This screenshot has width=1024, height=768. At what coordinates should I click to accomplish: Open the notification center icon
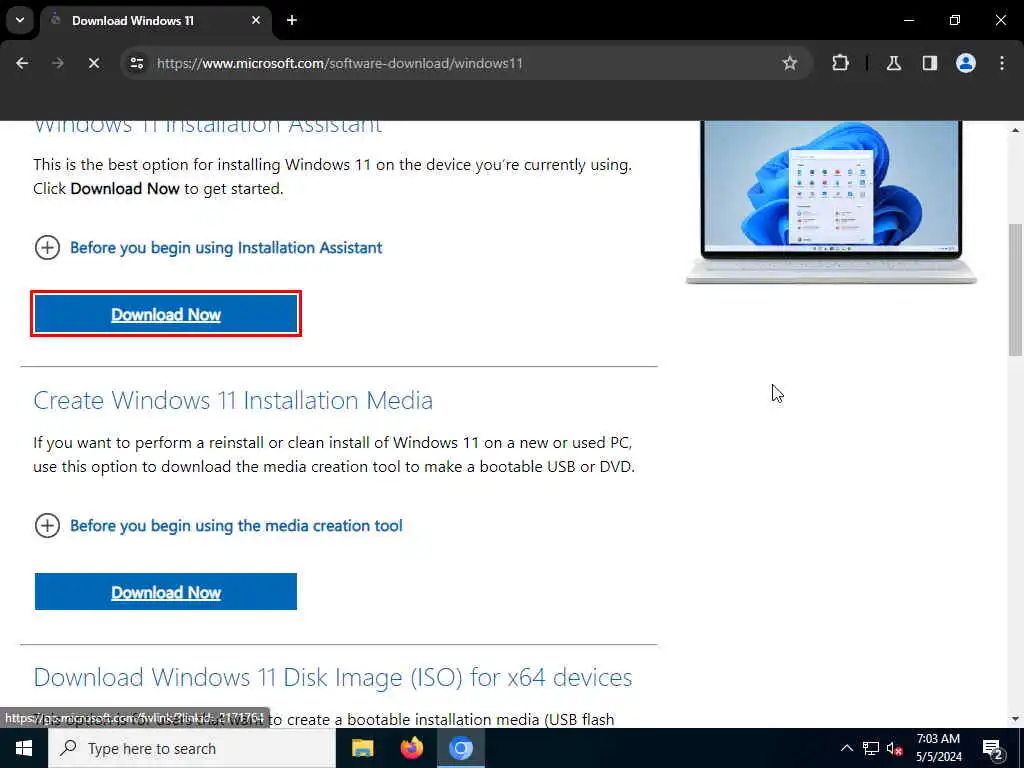coord(993,749)
